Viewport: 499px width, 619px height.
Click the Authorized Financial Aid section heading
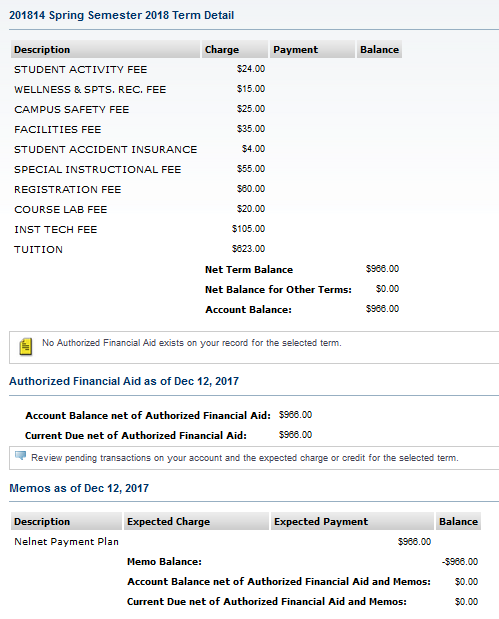124,381
